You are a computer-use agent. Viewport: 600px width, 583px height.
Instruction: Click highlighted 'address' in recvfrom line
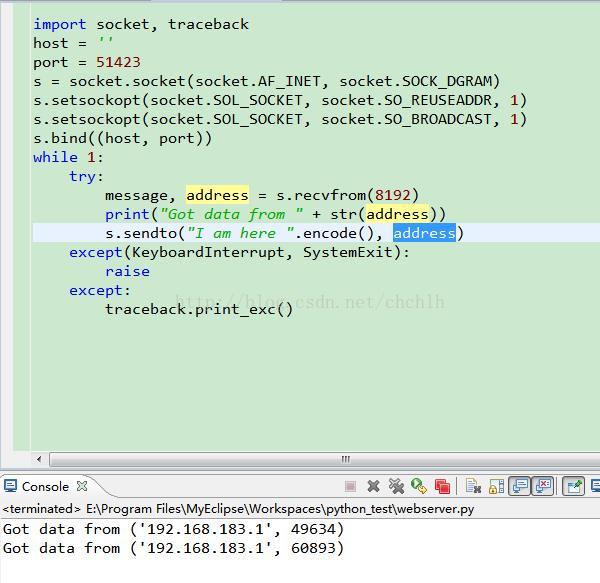click(217, 195)
